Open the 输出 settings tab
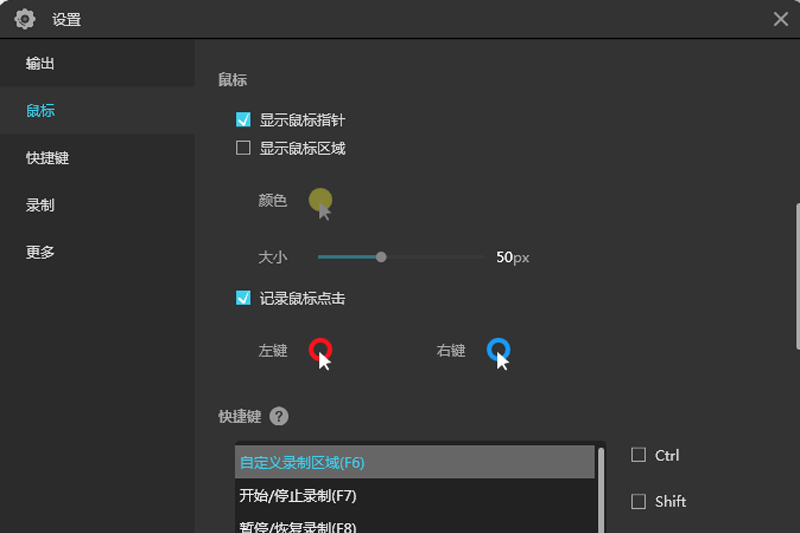This screenshot has width=800, height=533. (40, 64)
